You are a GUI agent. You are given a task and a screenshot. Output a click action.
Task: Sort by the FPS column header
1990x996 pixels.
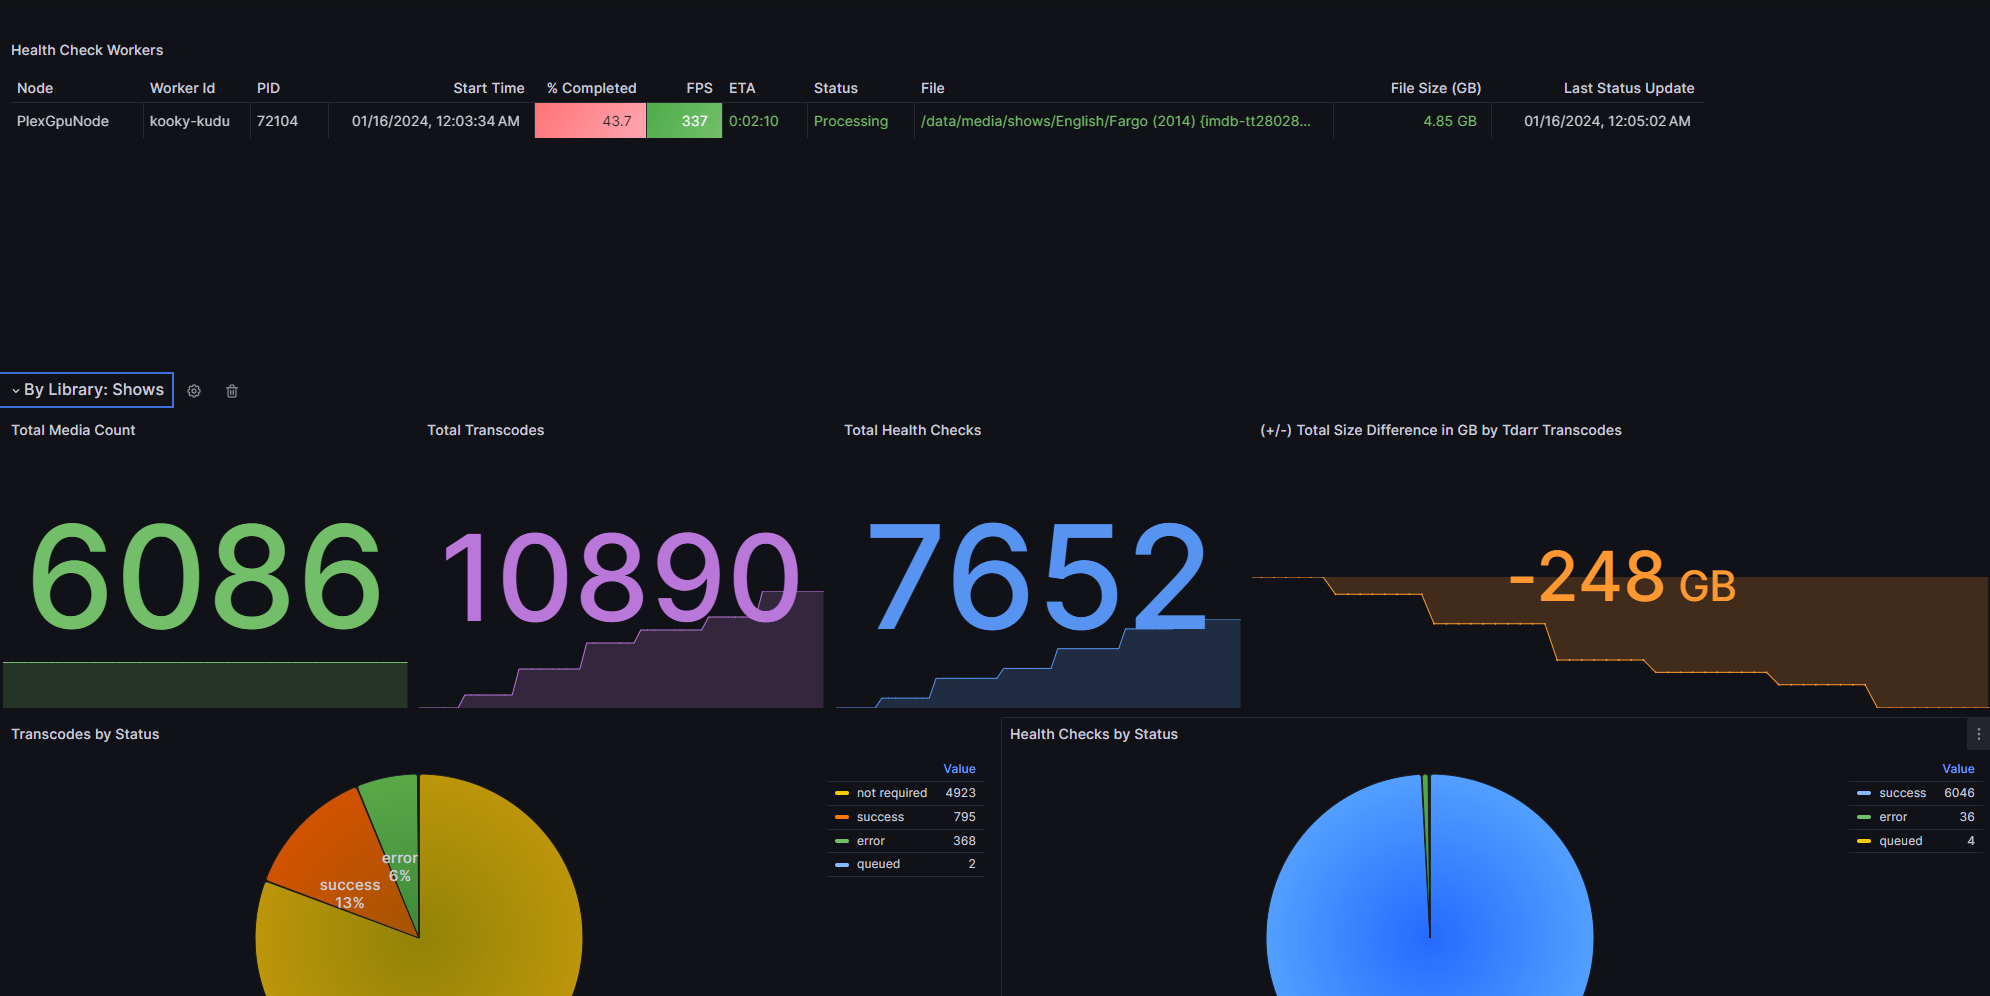point(699,88)
